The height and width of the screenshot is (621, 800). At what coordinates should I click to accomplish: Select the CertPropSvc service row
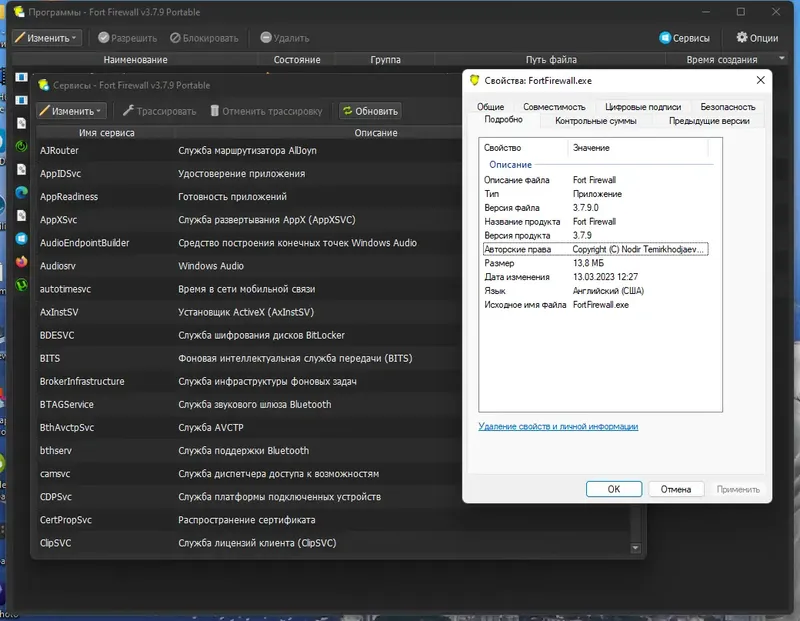(334, 520)
